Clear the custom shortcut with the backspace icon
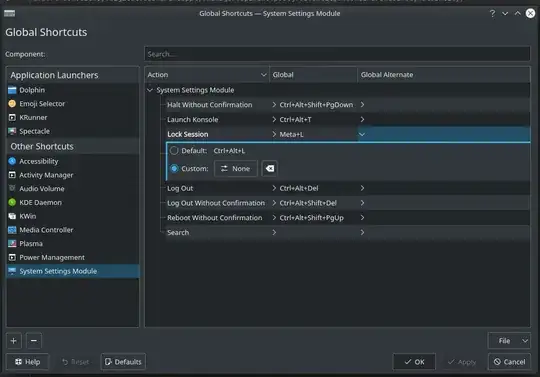 [269, 169]
